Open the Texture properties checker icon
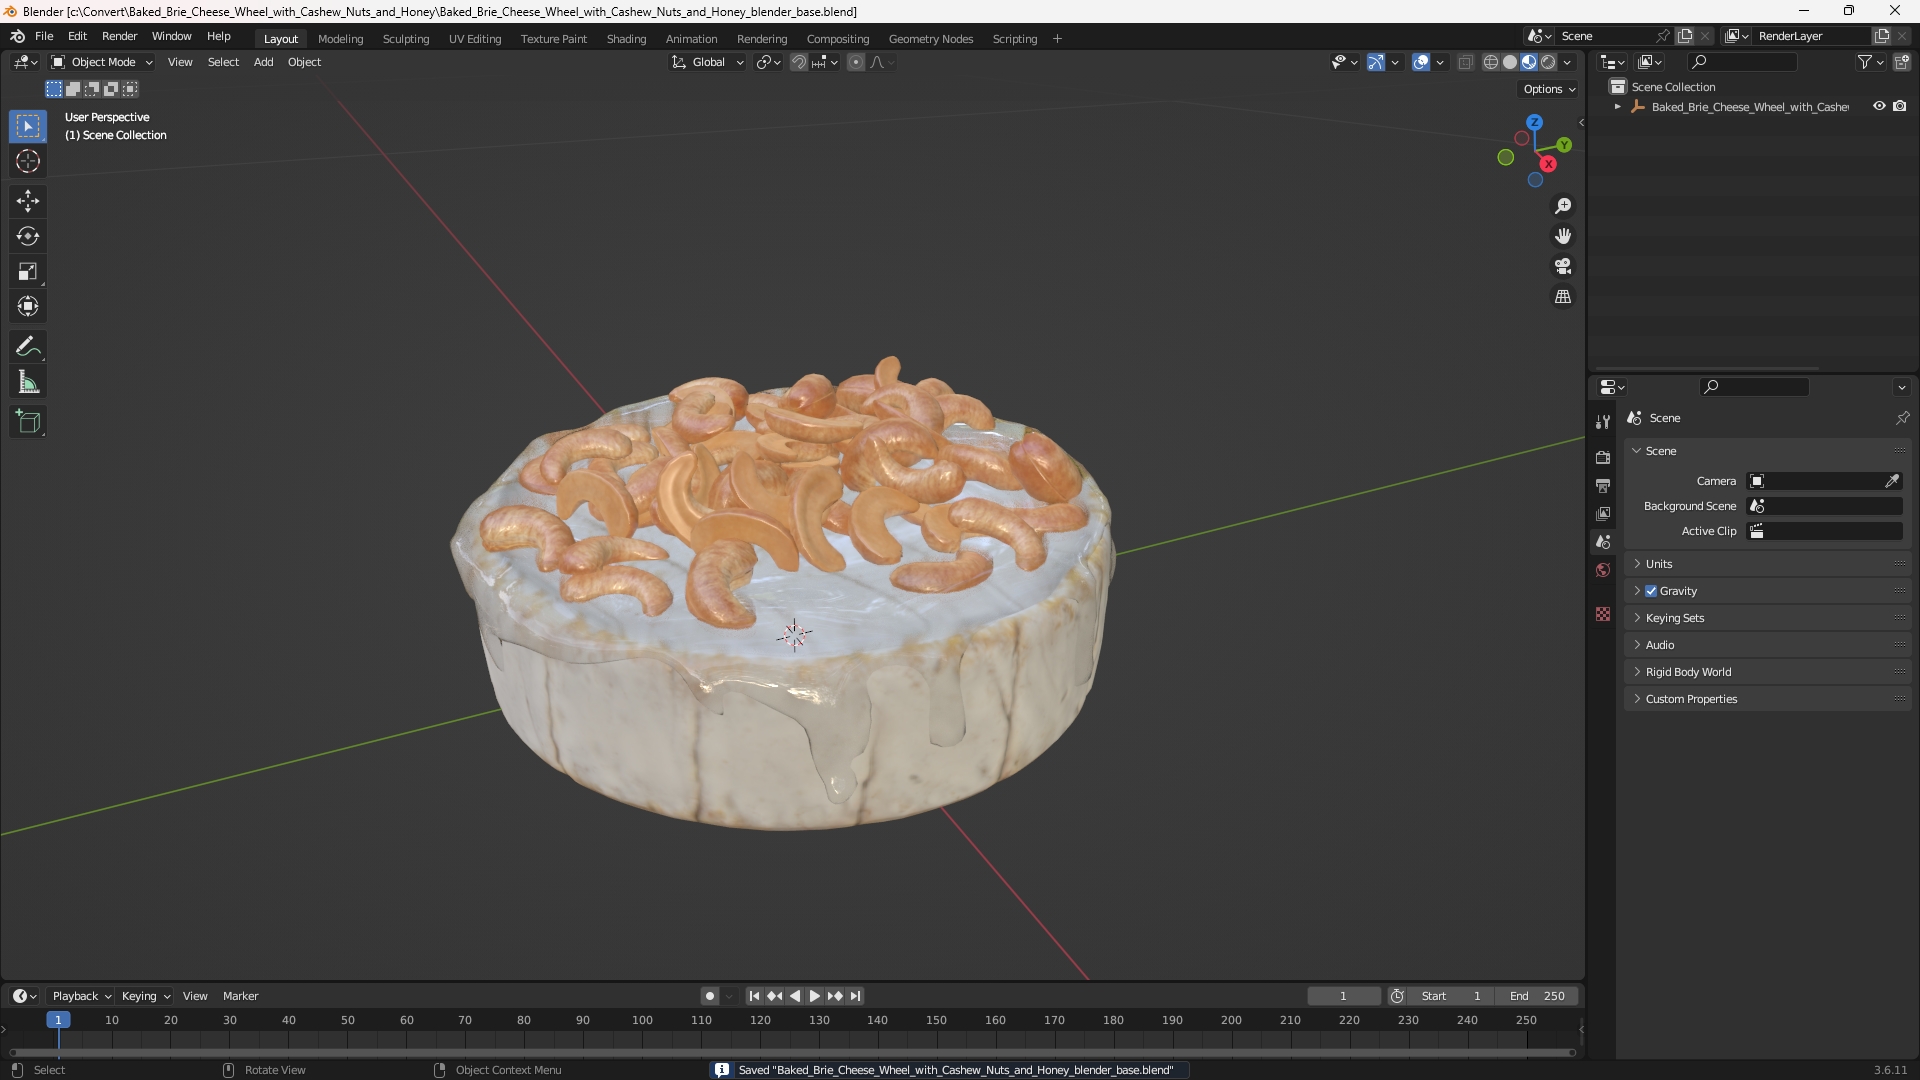The height and width of the screenshot is (1080, 1920). [1603, 614]
